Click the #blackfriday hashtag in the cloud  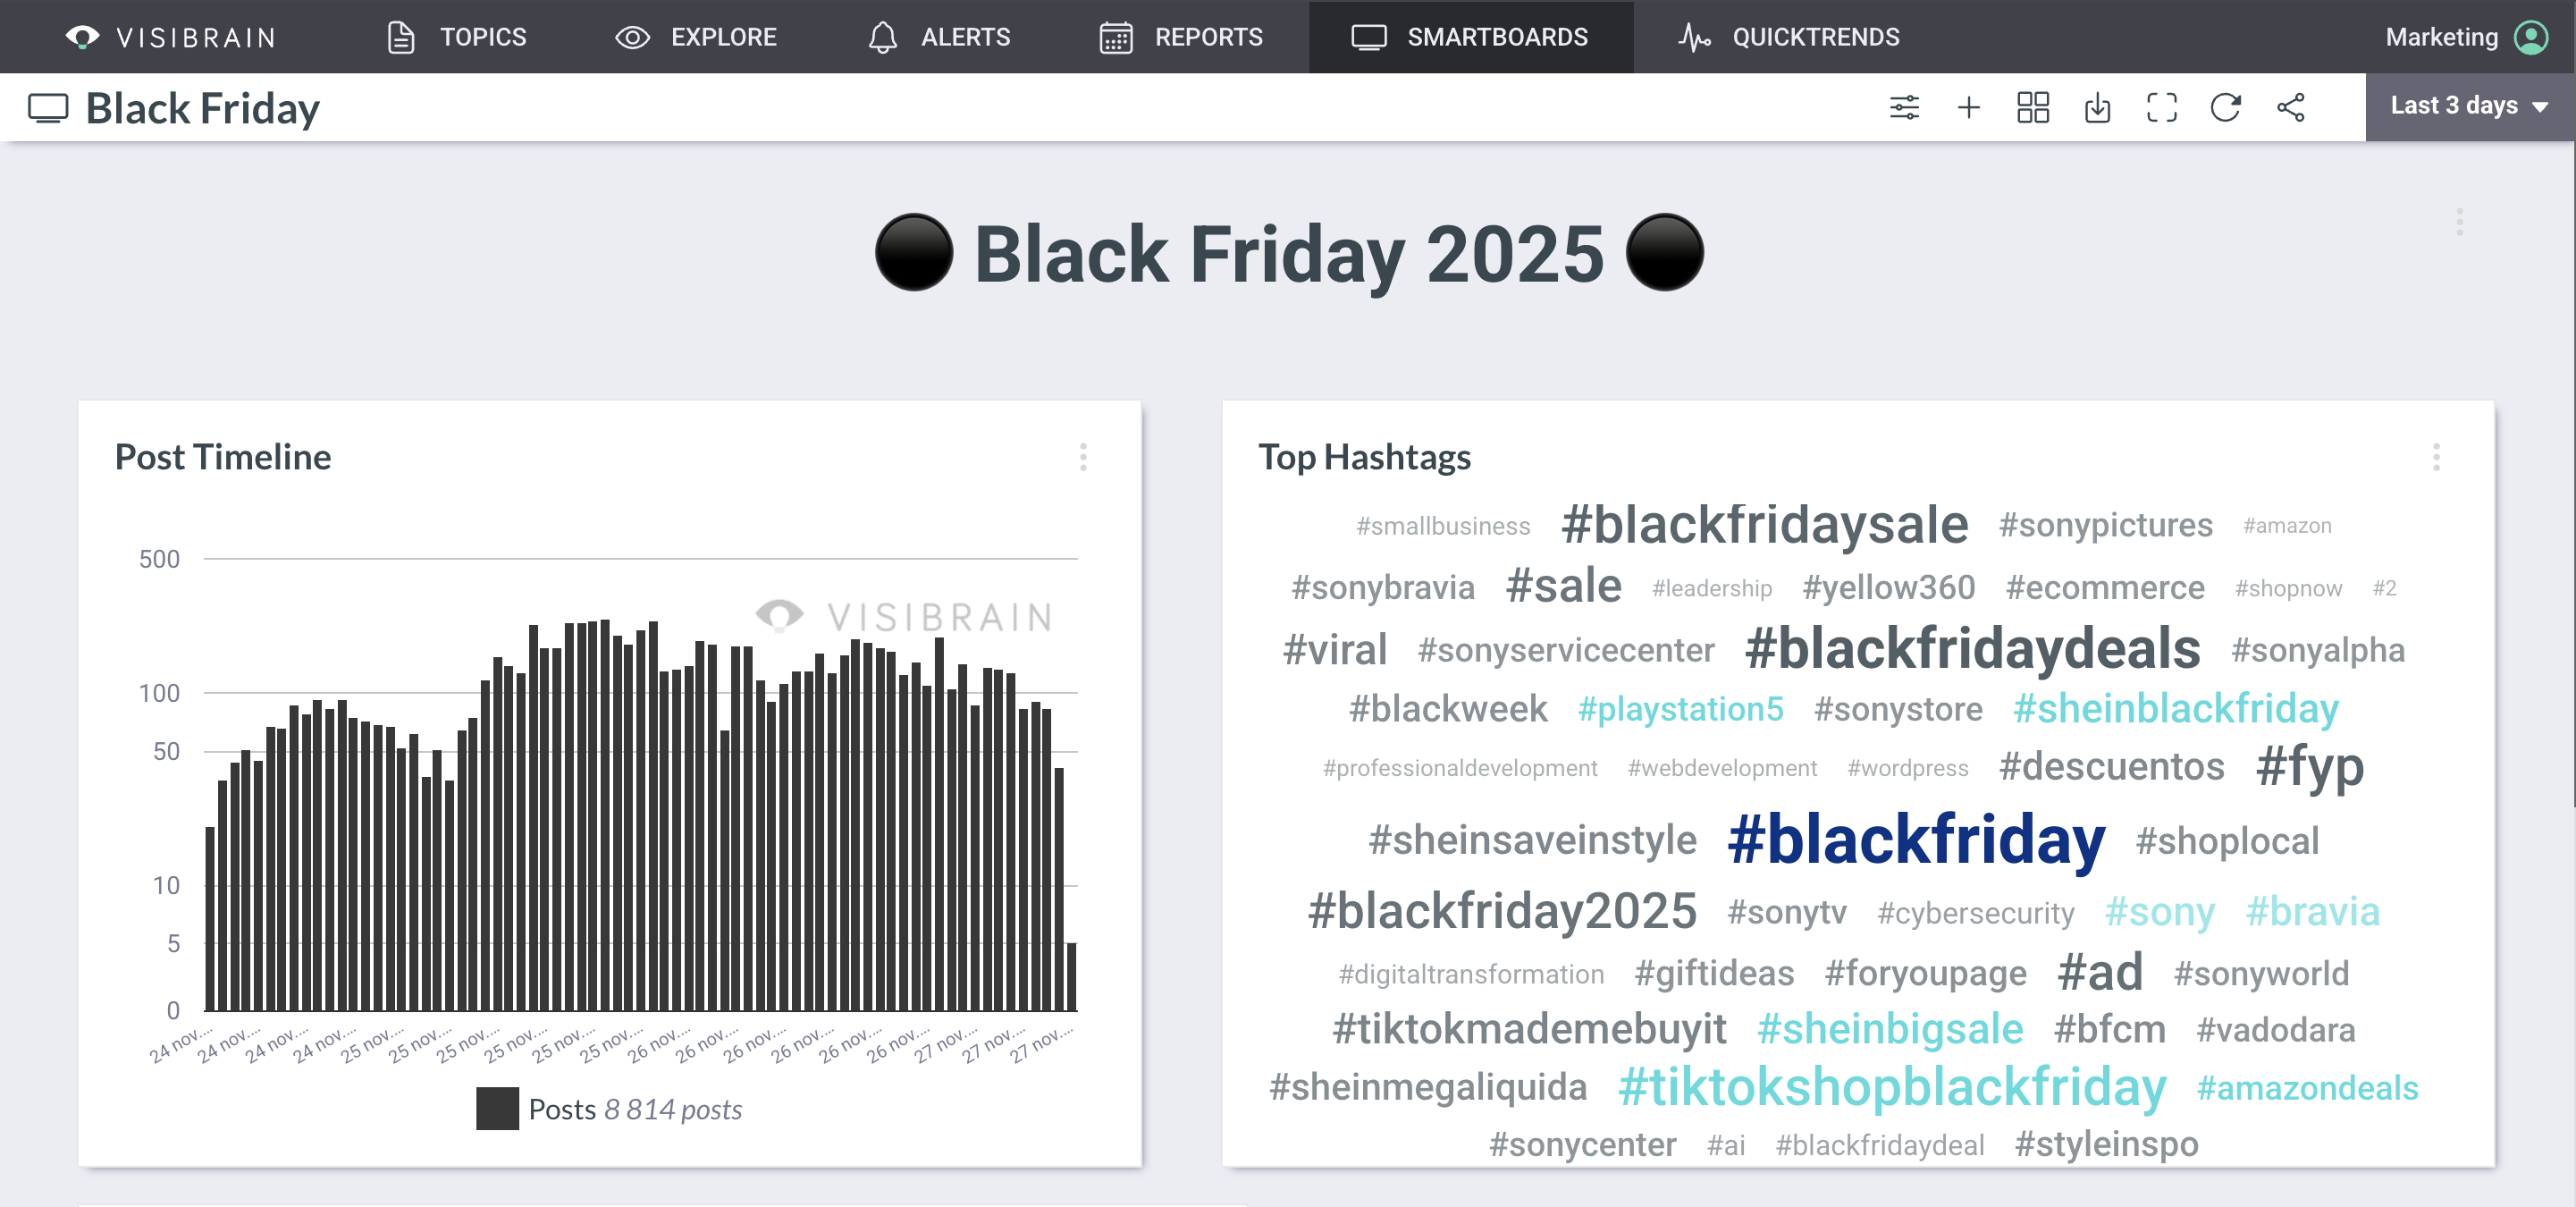coord(1916,839)
